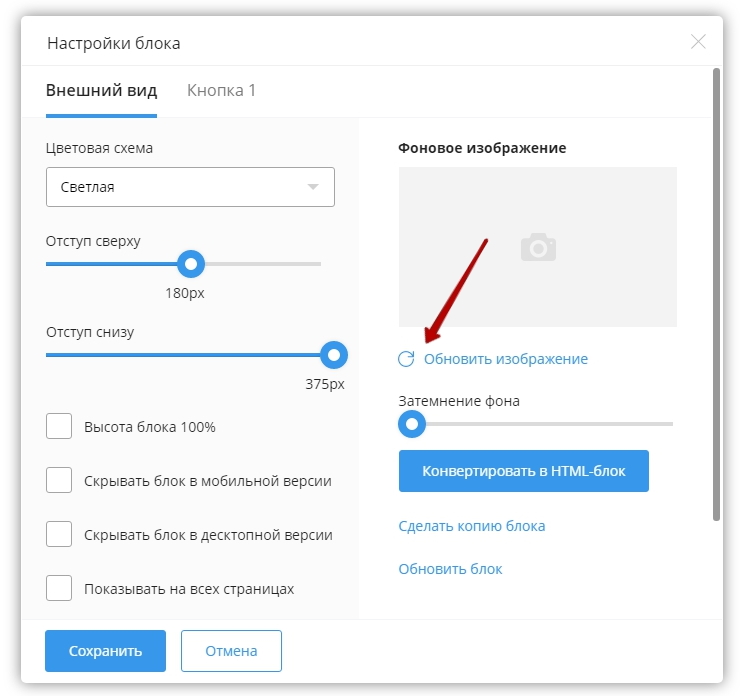Toggle Скрывать блок в мобильной версии
Screen dimensions: 740x696
(59, 480)
